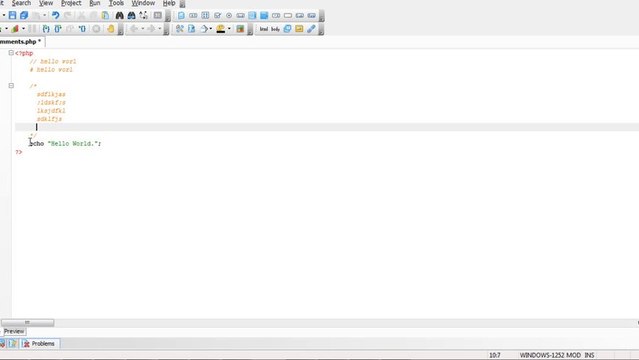Click the red and green run icon
The image size is (639, 360).
point(15,29)
